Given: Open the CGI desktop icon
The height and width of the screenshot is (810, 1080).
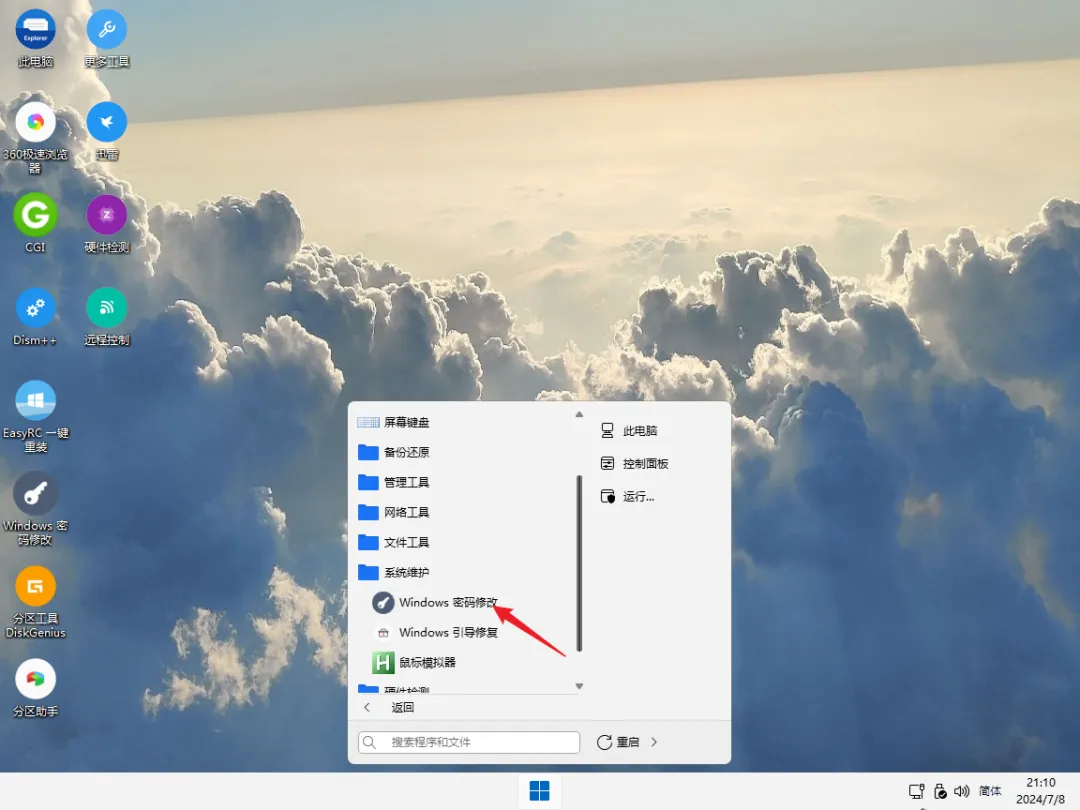Looking at the screenshot, I should 35,224.
